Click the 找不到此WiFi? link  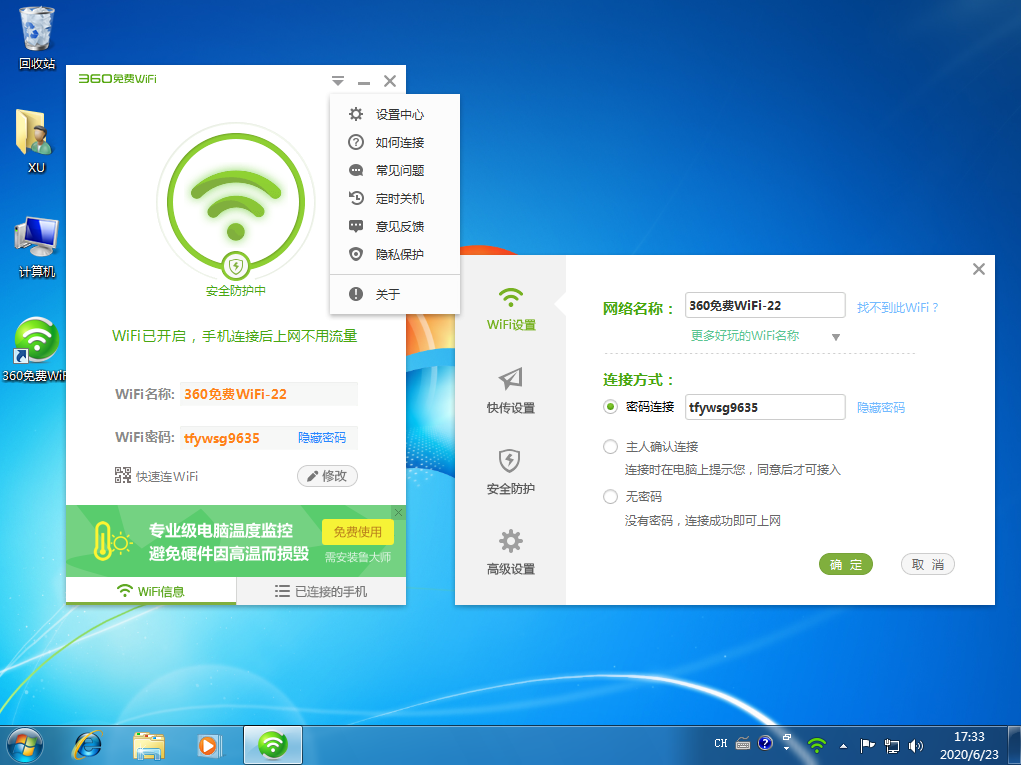tap(897, 307)
